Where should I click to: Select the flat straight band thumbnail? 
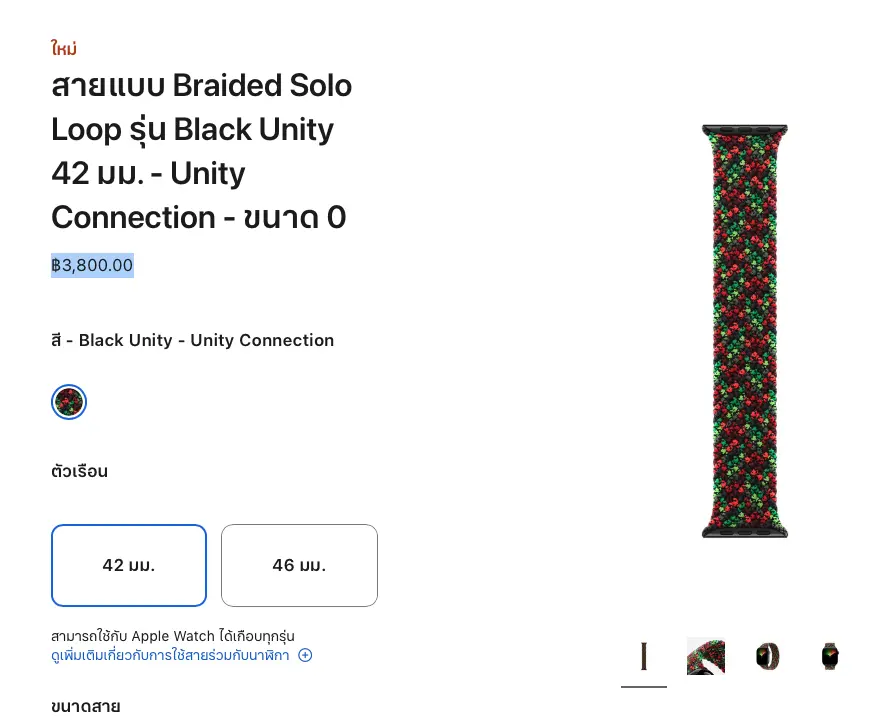644,656
